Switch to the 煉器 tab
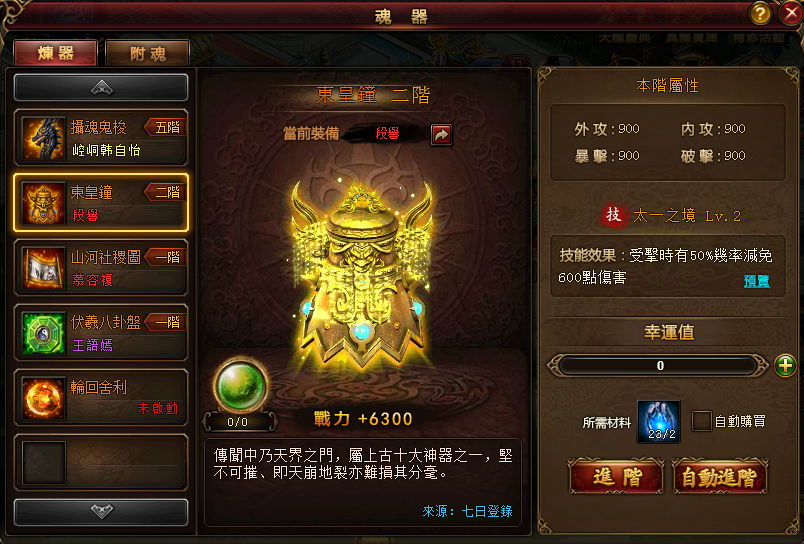 [55, 53]
